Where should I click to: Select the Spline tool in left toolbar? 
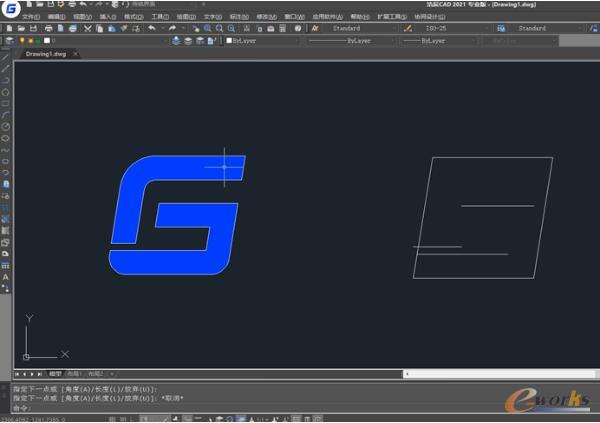[x=5, y=150]
